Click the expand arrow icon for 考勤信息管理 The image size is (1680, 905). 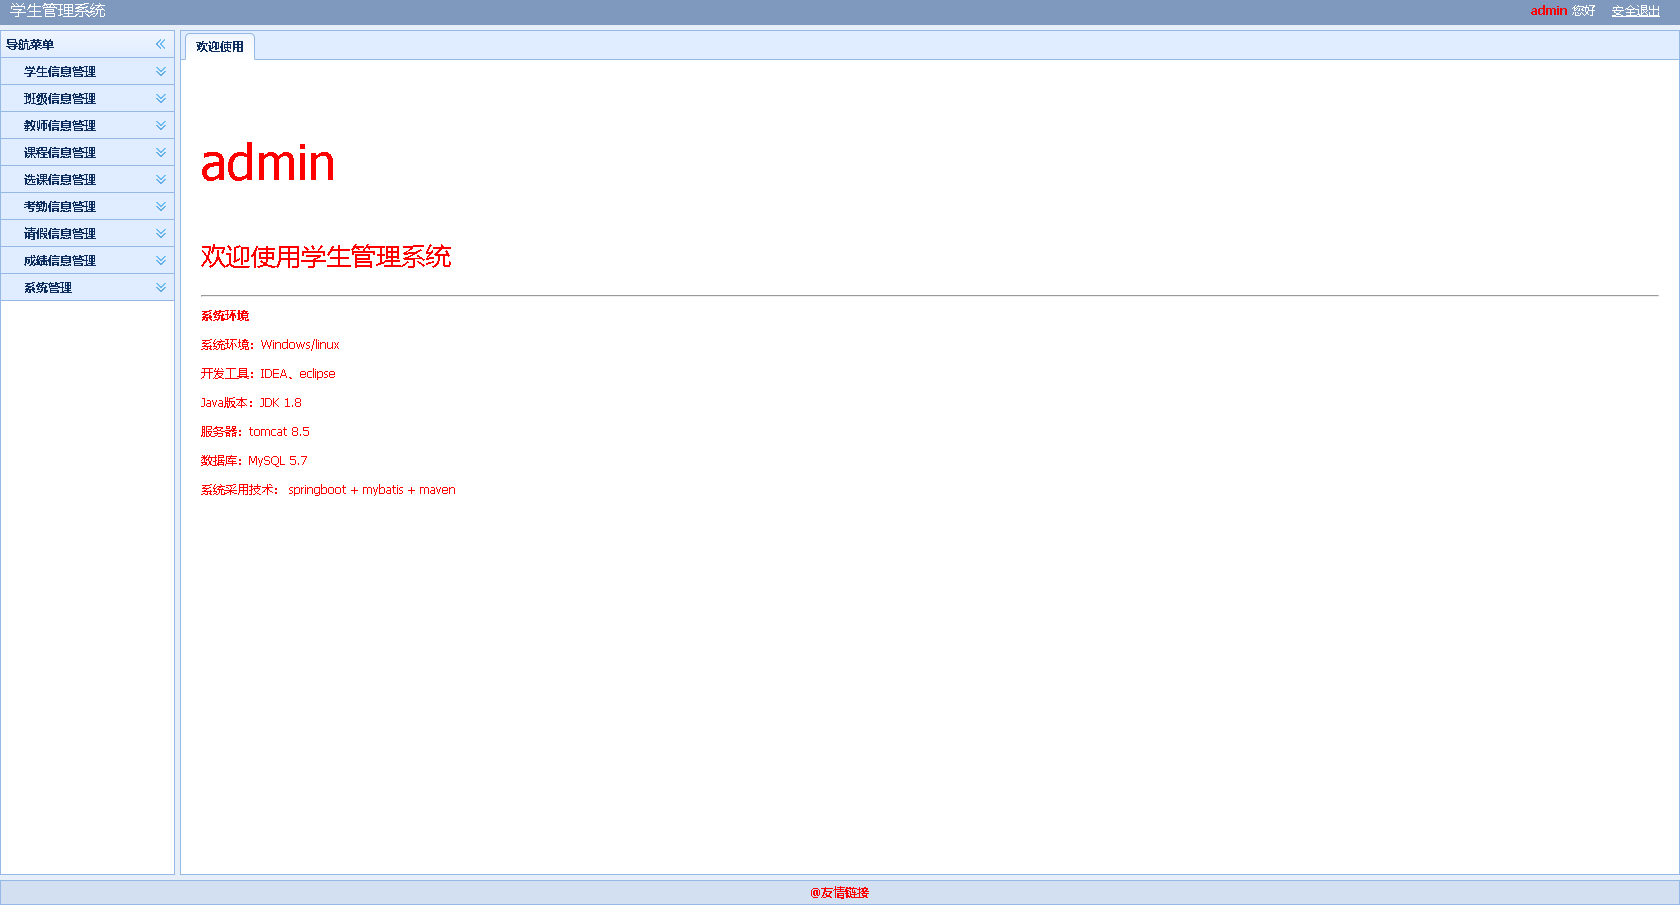(161, 207)
